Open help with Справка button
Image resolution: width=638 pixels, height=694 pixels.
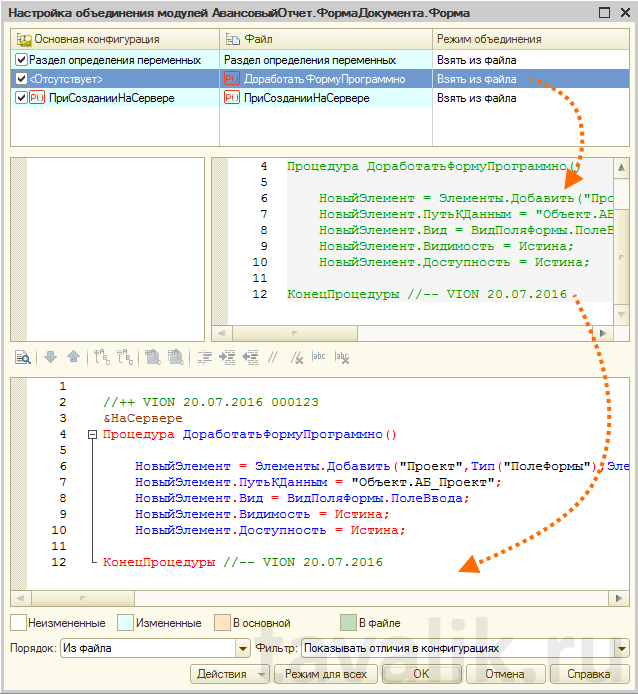(589, 674)
